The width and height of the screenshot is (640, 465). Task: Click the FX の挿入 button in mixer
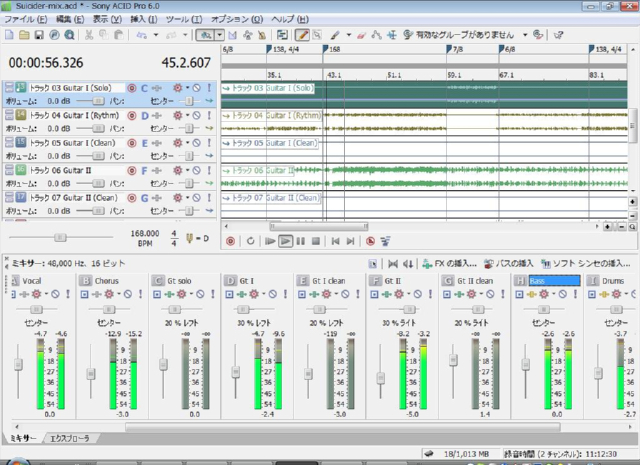click(451, 263)
